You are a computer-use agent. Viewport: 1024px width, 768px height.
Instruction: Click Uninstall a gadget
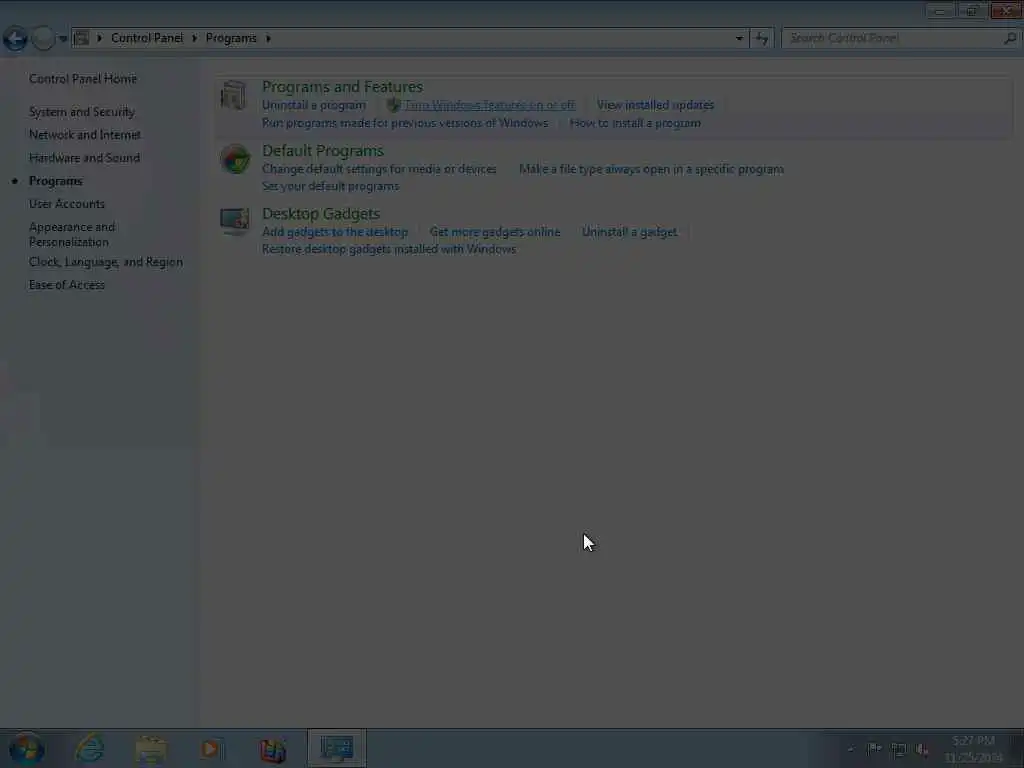point(629,232)
